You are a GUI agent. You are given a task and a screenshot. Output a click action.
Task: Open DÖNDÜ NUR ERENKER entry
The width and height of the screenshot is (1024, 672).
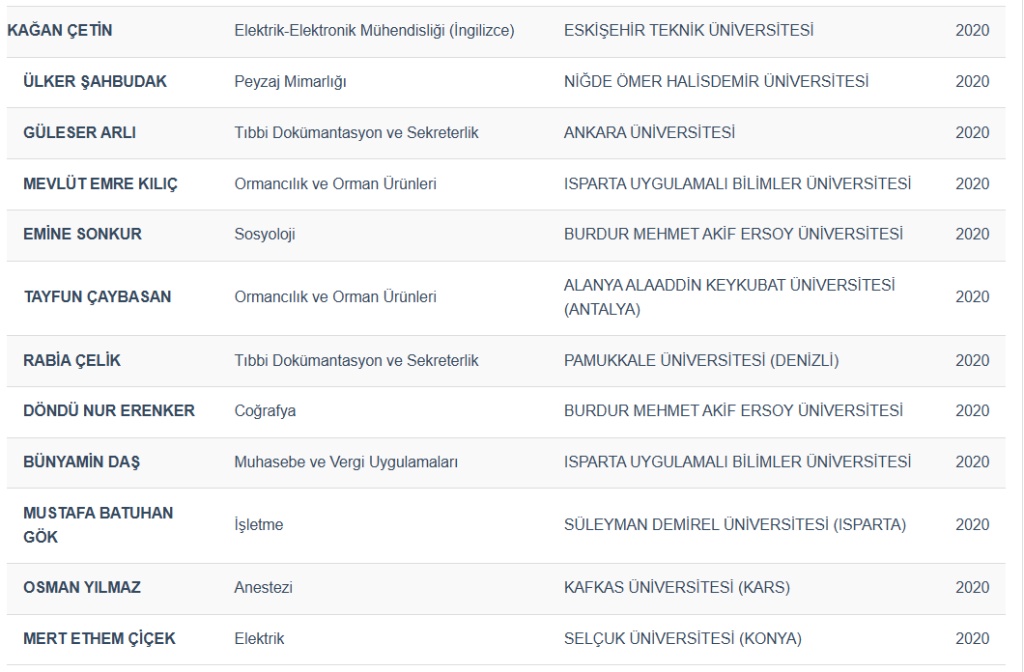tap(109, 411)
